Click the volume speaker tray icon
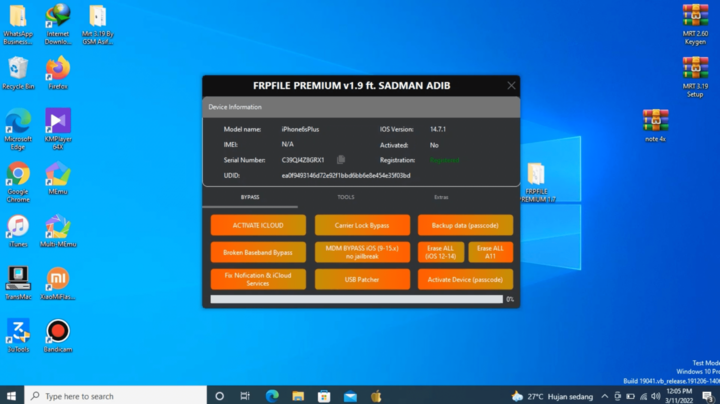720x404 pixels. point(656,396)
